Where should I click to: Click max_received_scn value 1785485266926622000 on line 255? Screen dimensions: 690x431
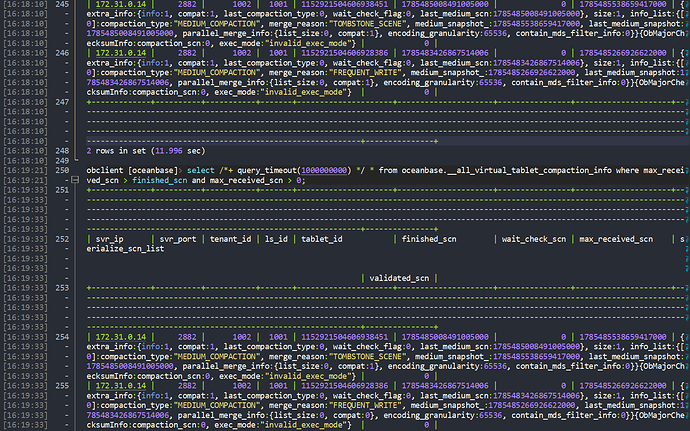[x=623, y=386]
